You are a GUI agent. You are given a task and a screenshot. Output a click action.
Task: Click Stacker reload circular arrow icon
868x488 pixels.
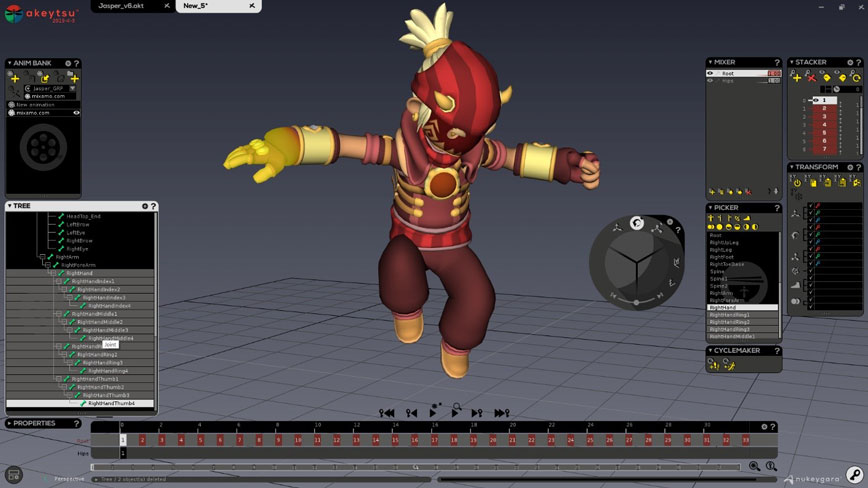856,78
